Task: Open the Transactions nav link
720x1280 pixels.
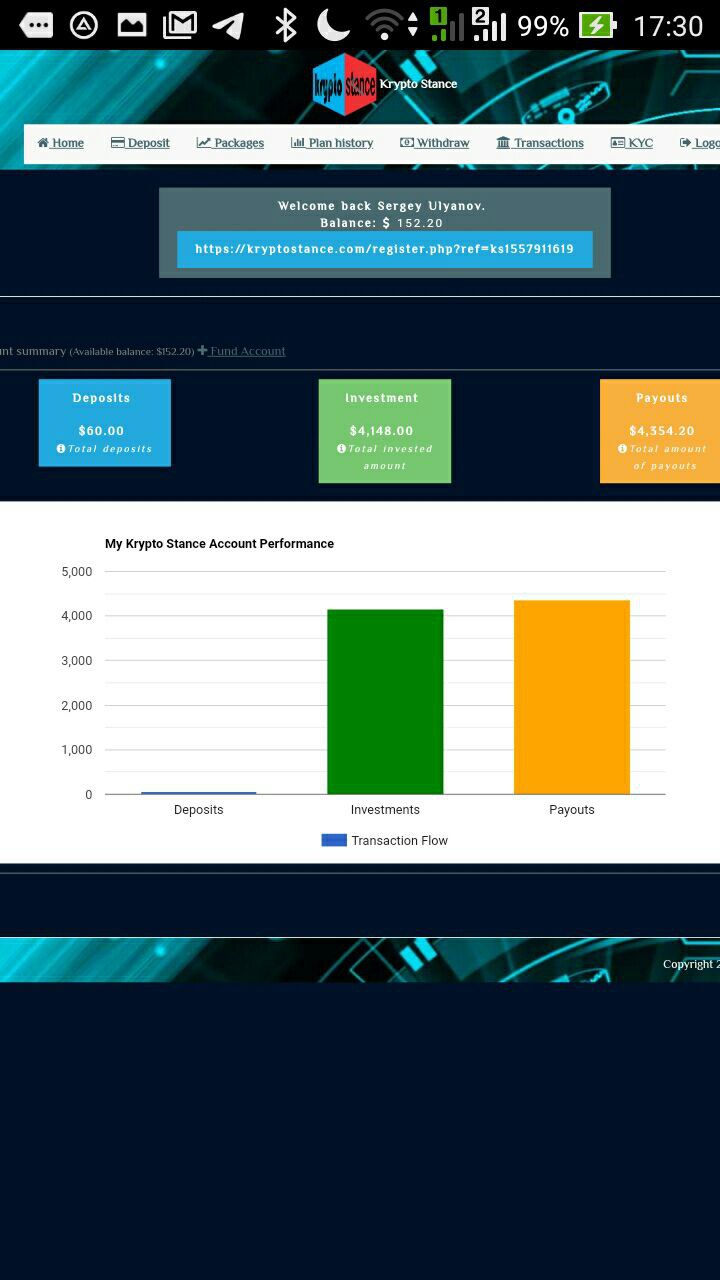Action: (x=540, y=143)
